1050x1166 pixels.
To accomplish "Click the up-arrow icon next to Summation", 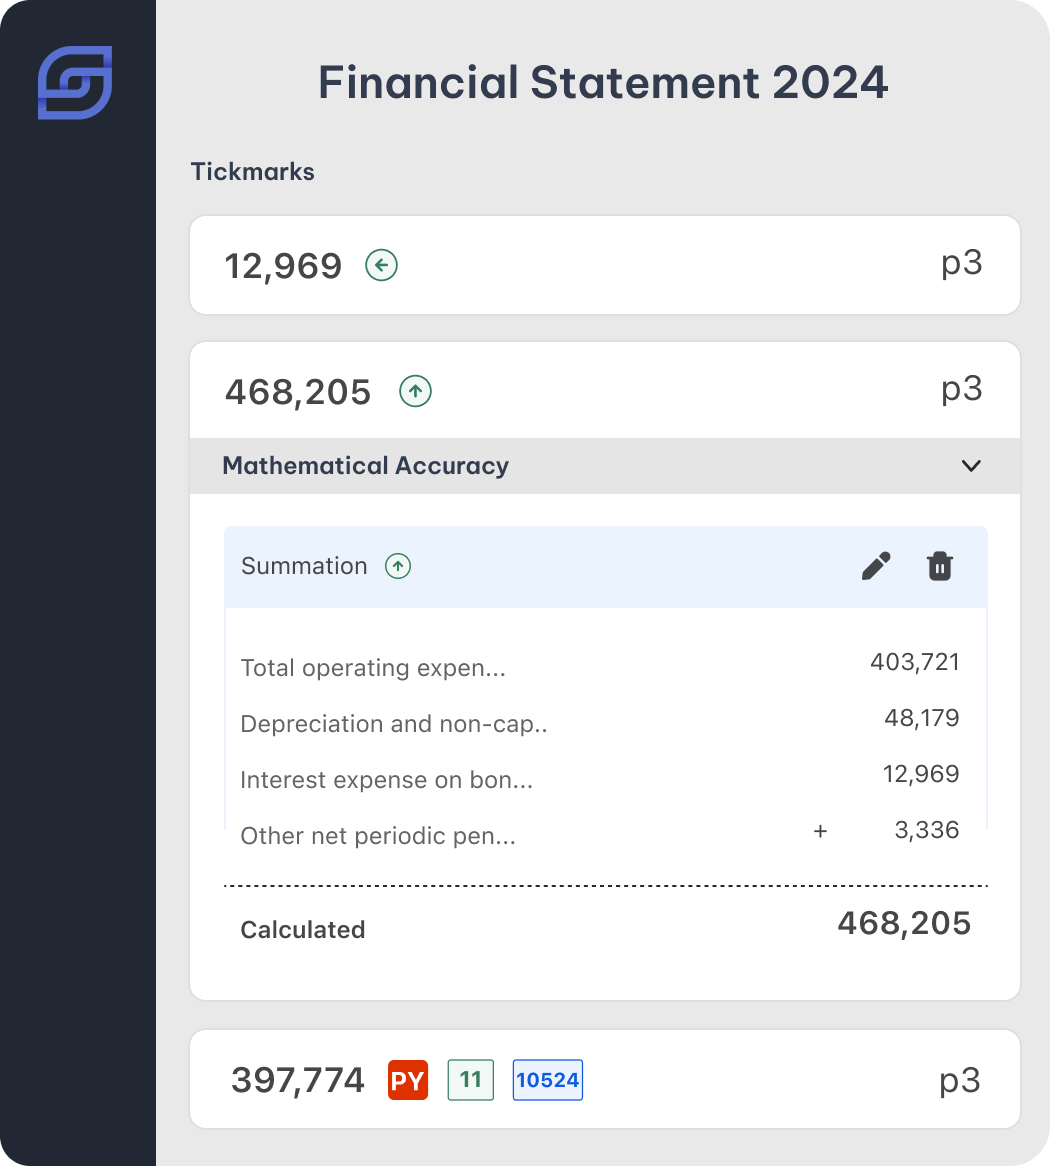I will coord(398,566).
